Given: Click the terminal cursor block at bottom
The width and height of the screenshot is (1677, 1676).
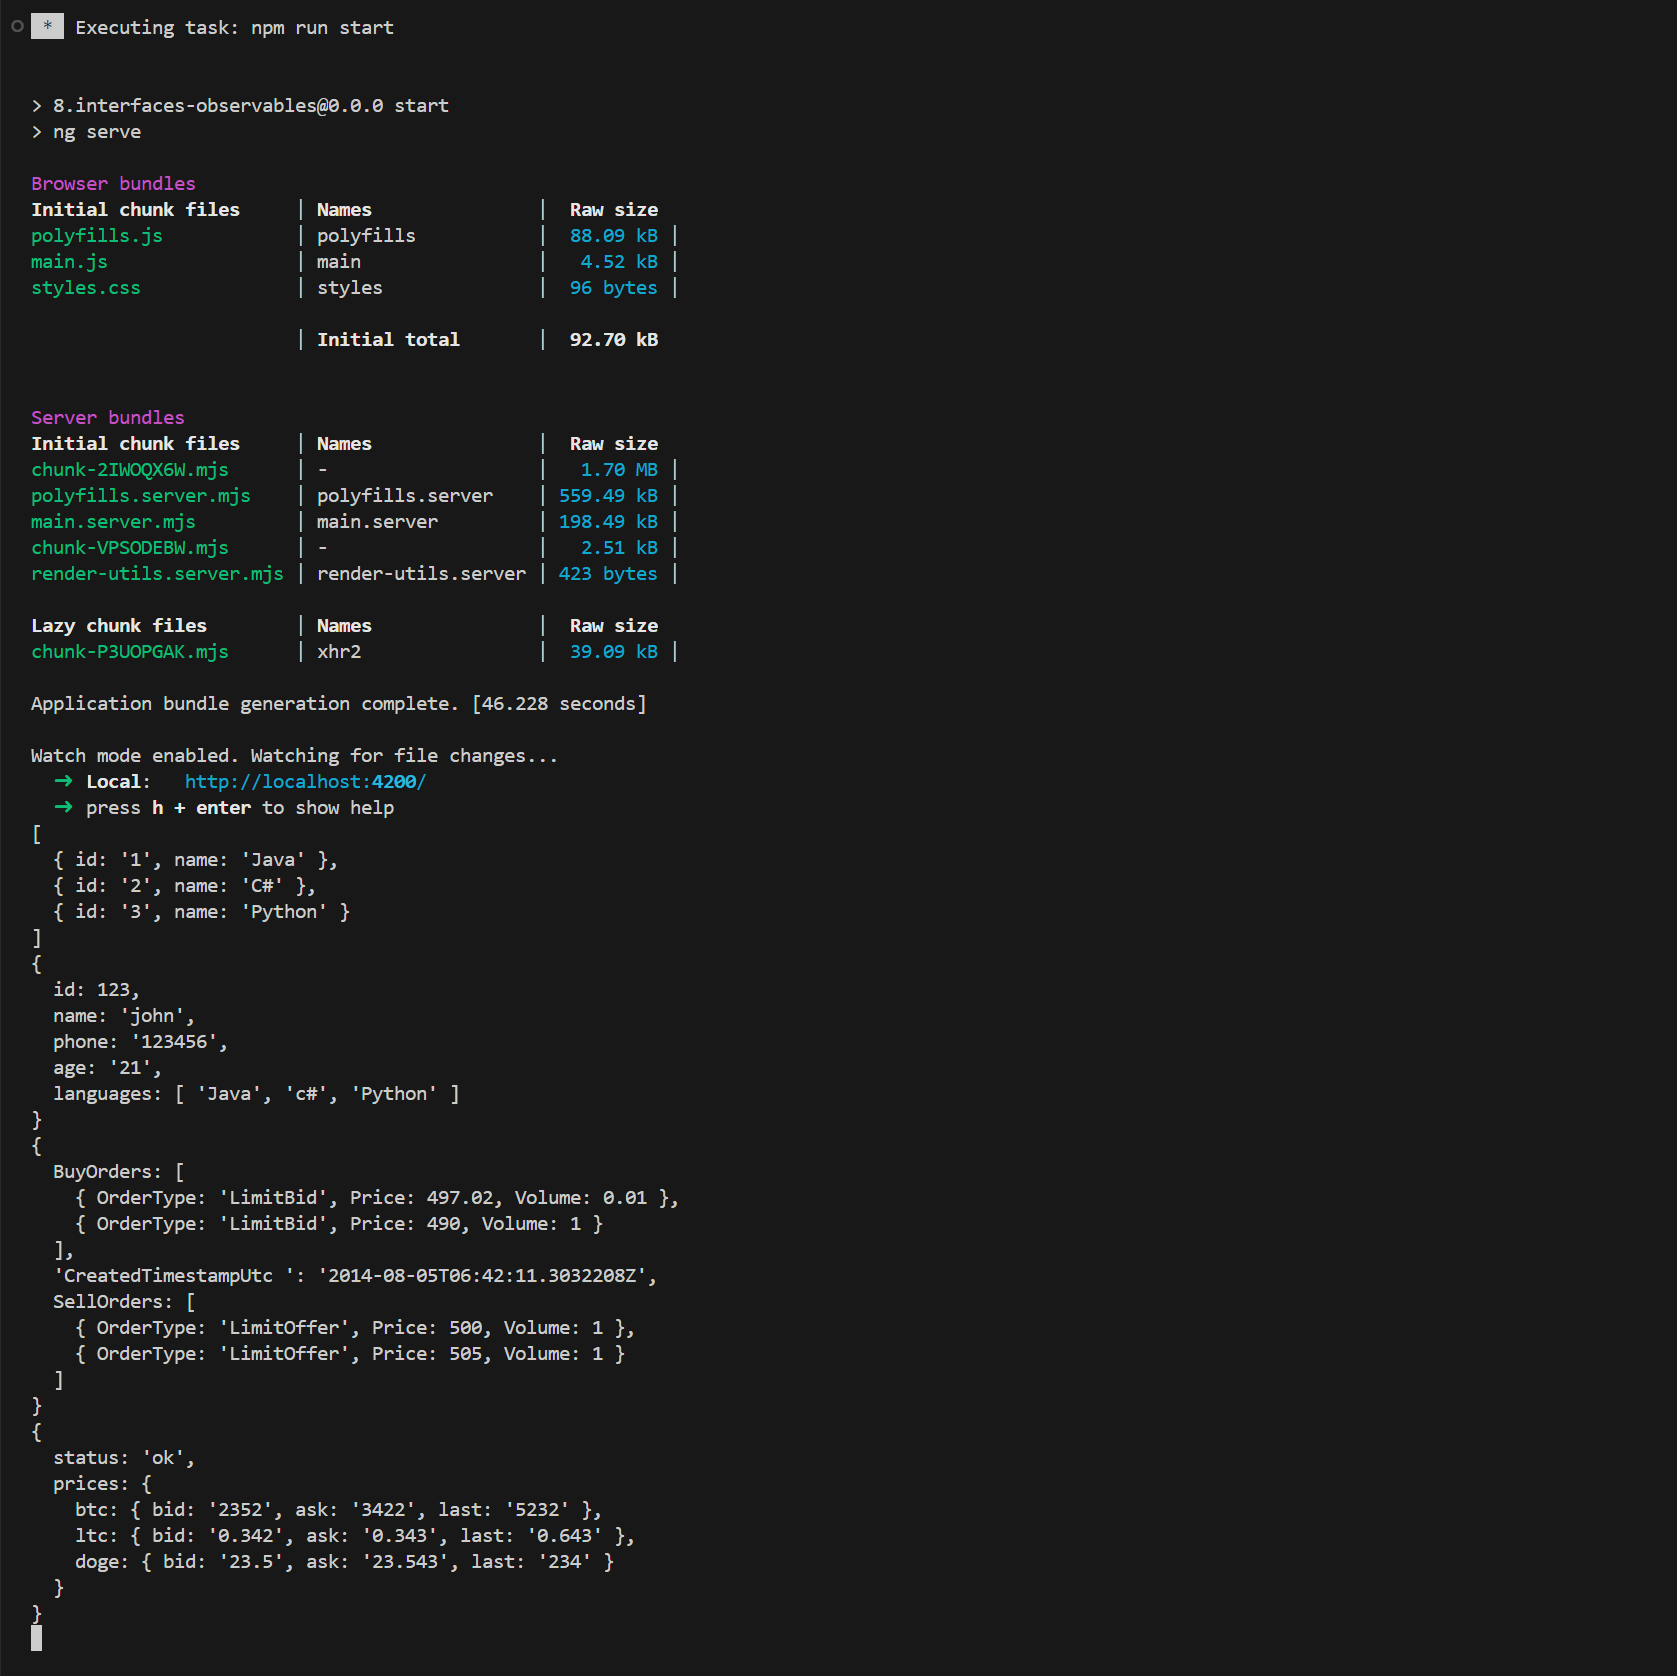Looking at the screenshot, I should point(36,1638).
